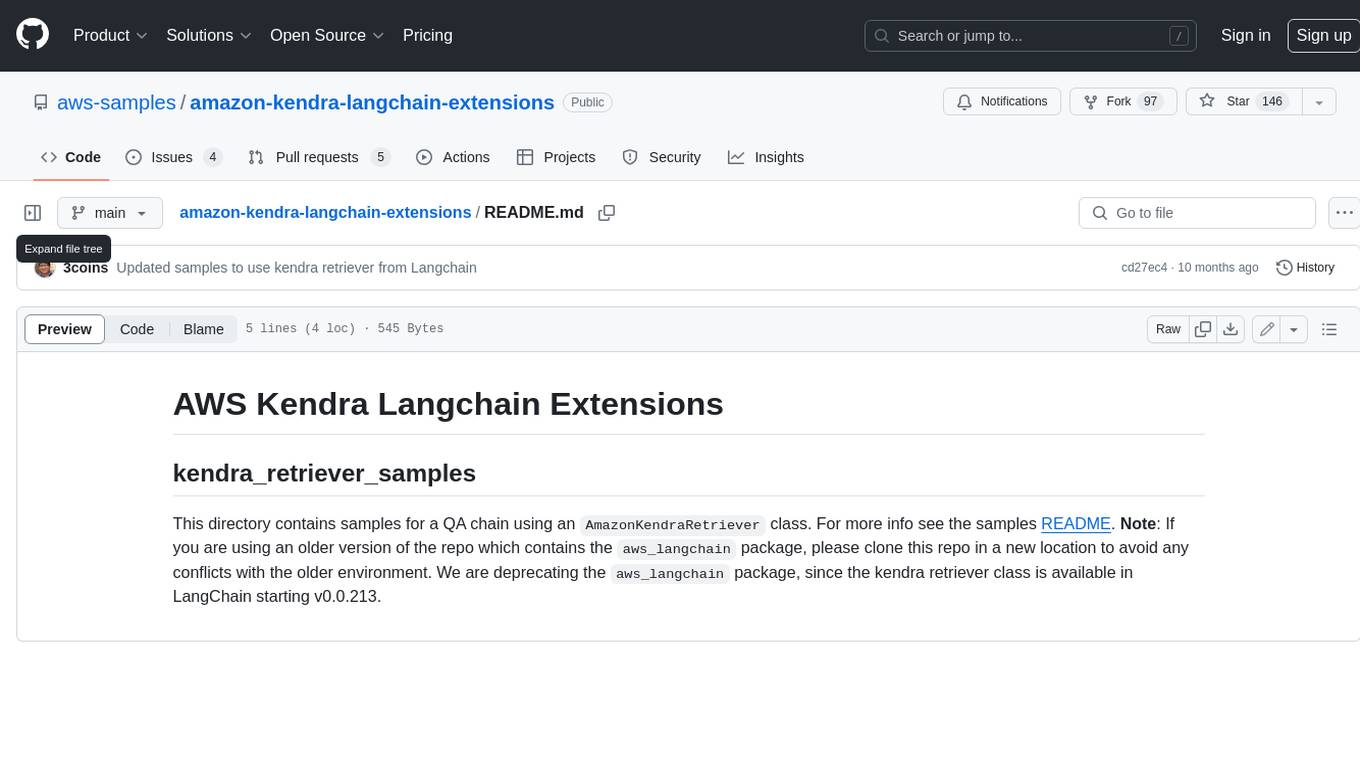Click the Notifications bell button
The height and width of the screenshot is (764, 1360).
point(1002,101)
